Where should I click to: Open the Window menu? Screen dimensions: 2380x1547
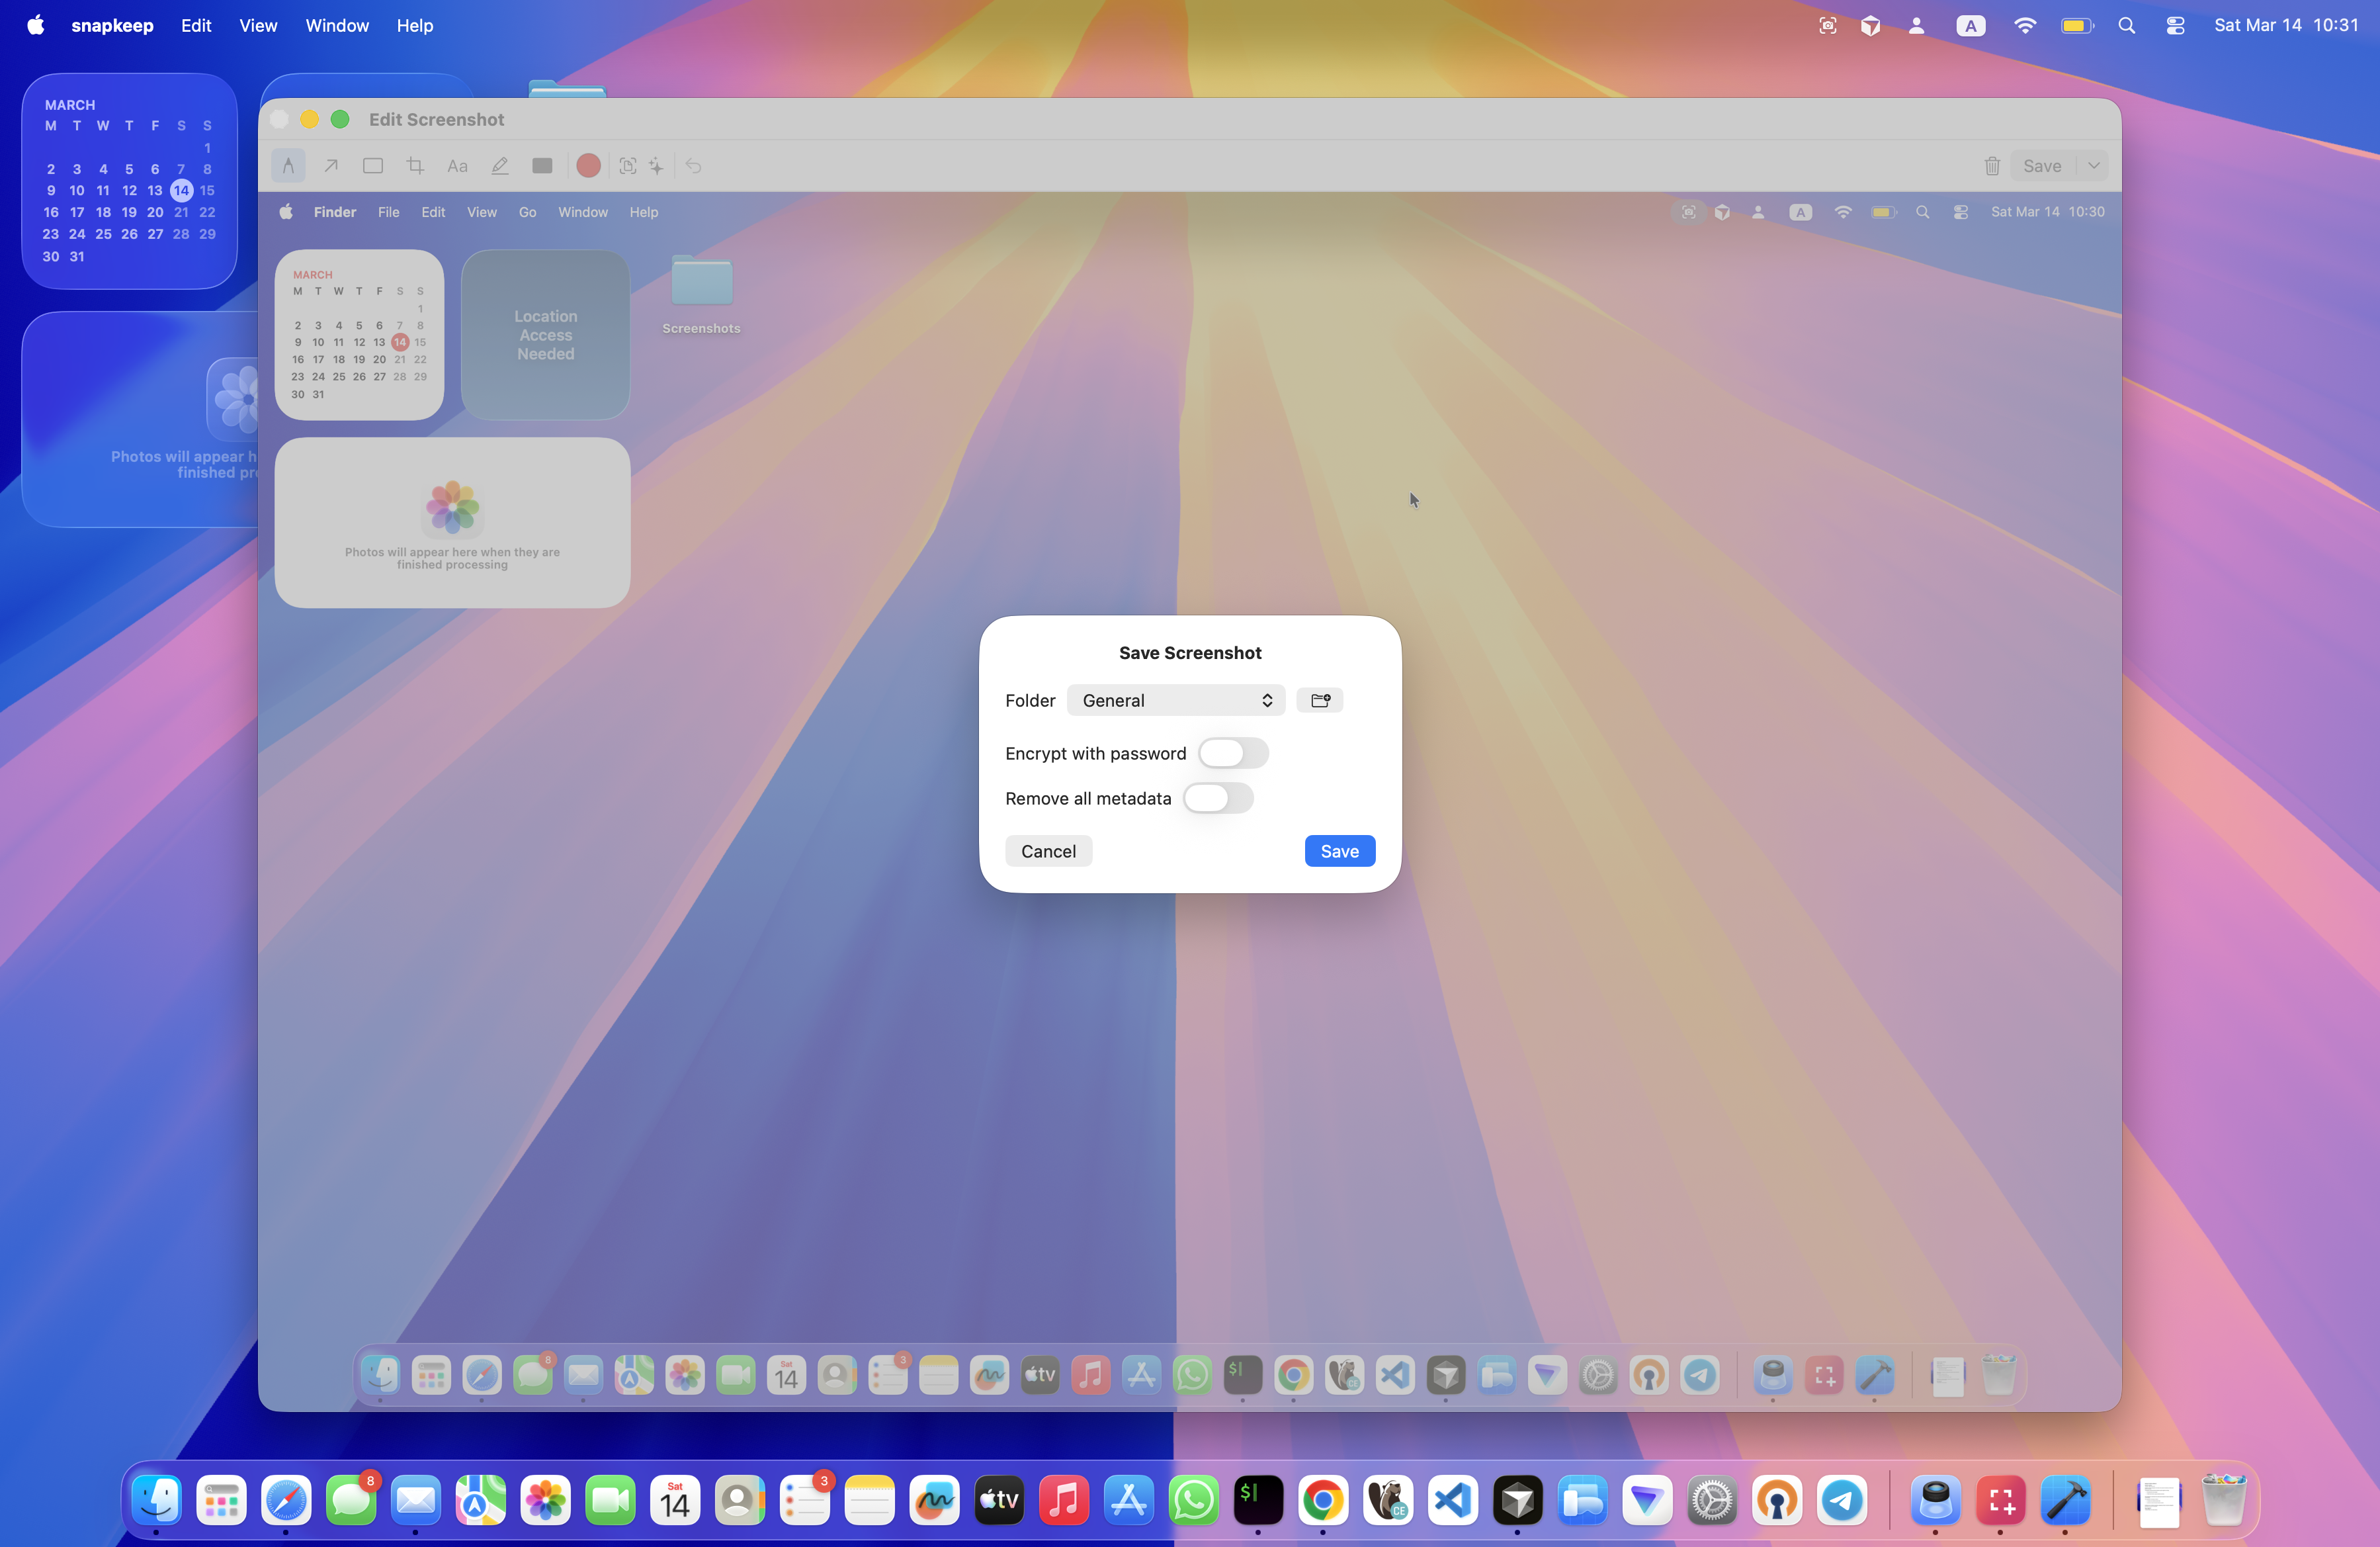[x=337, y=26]
